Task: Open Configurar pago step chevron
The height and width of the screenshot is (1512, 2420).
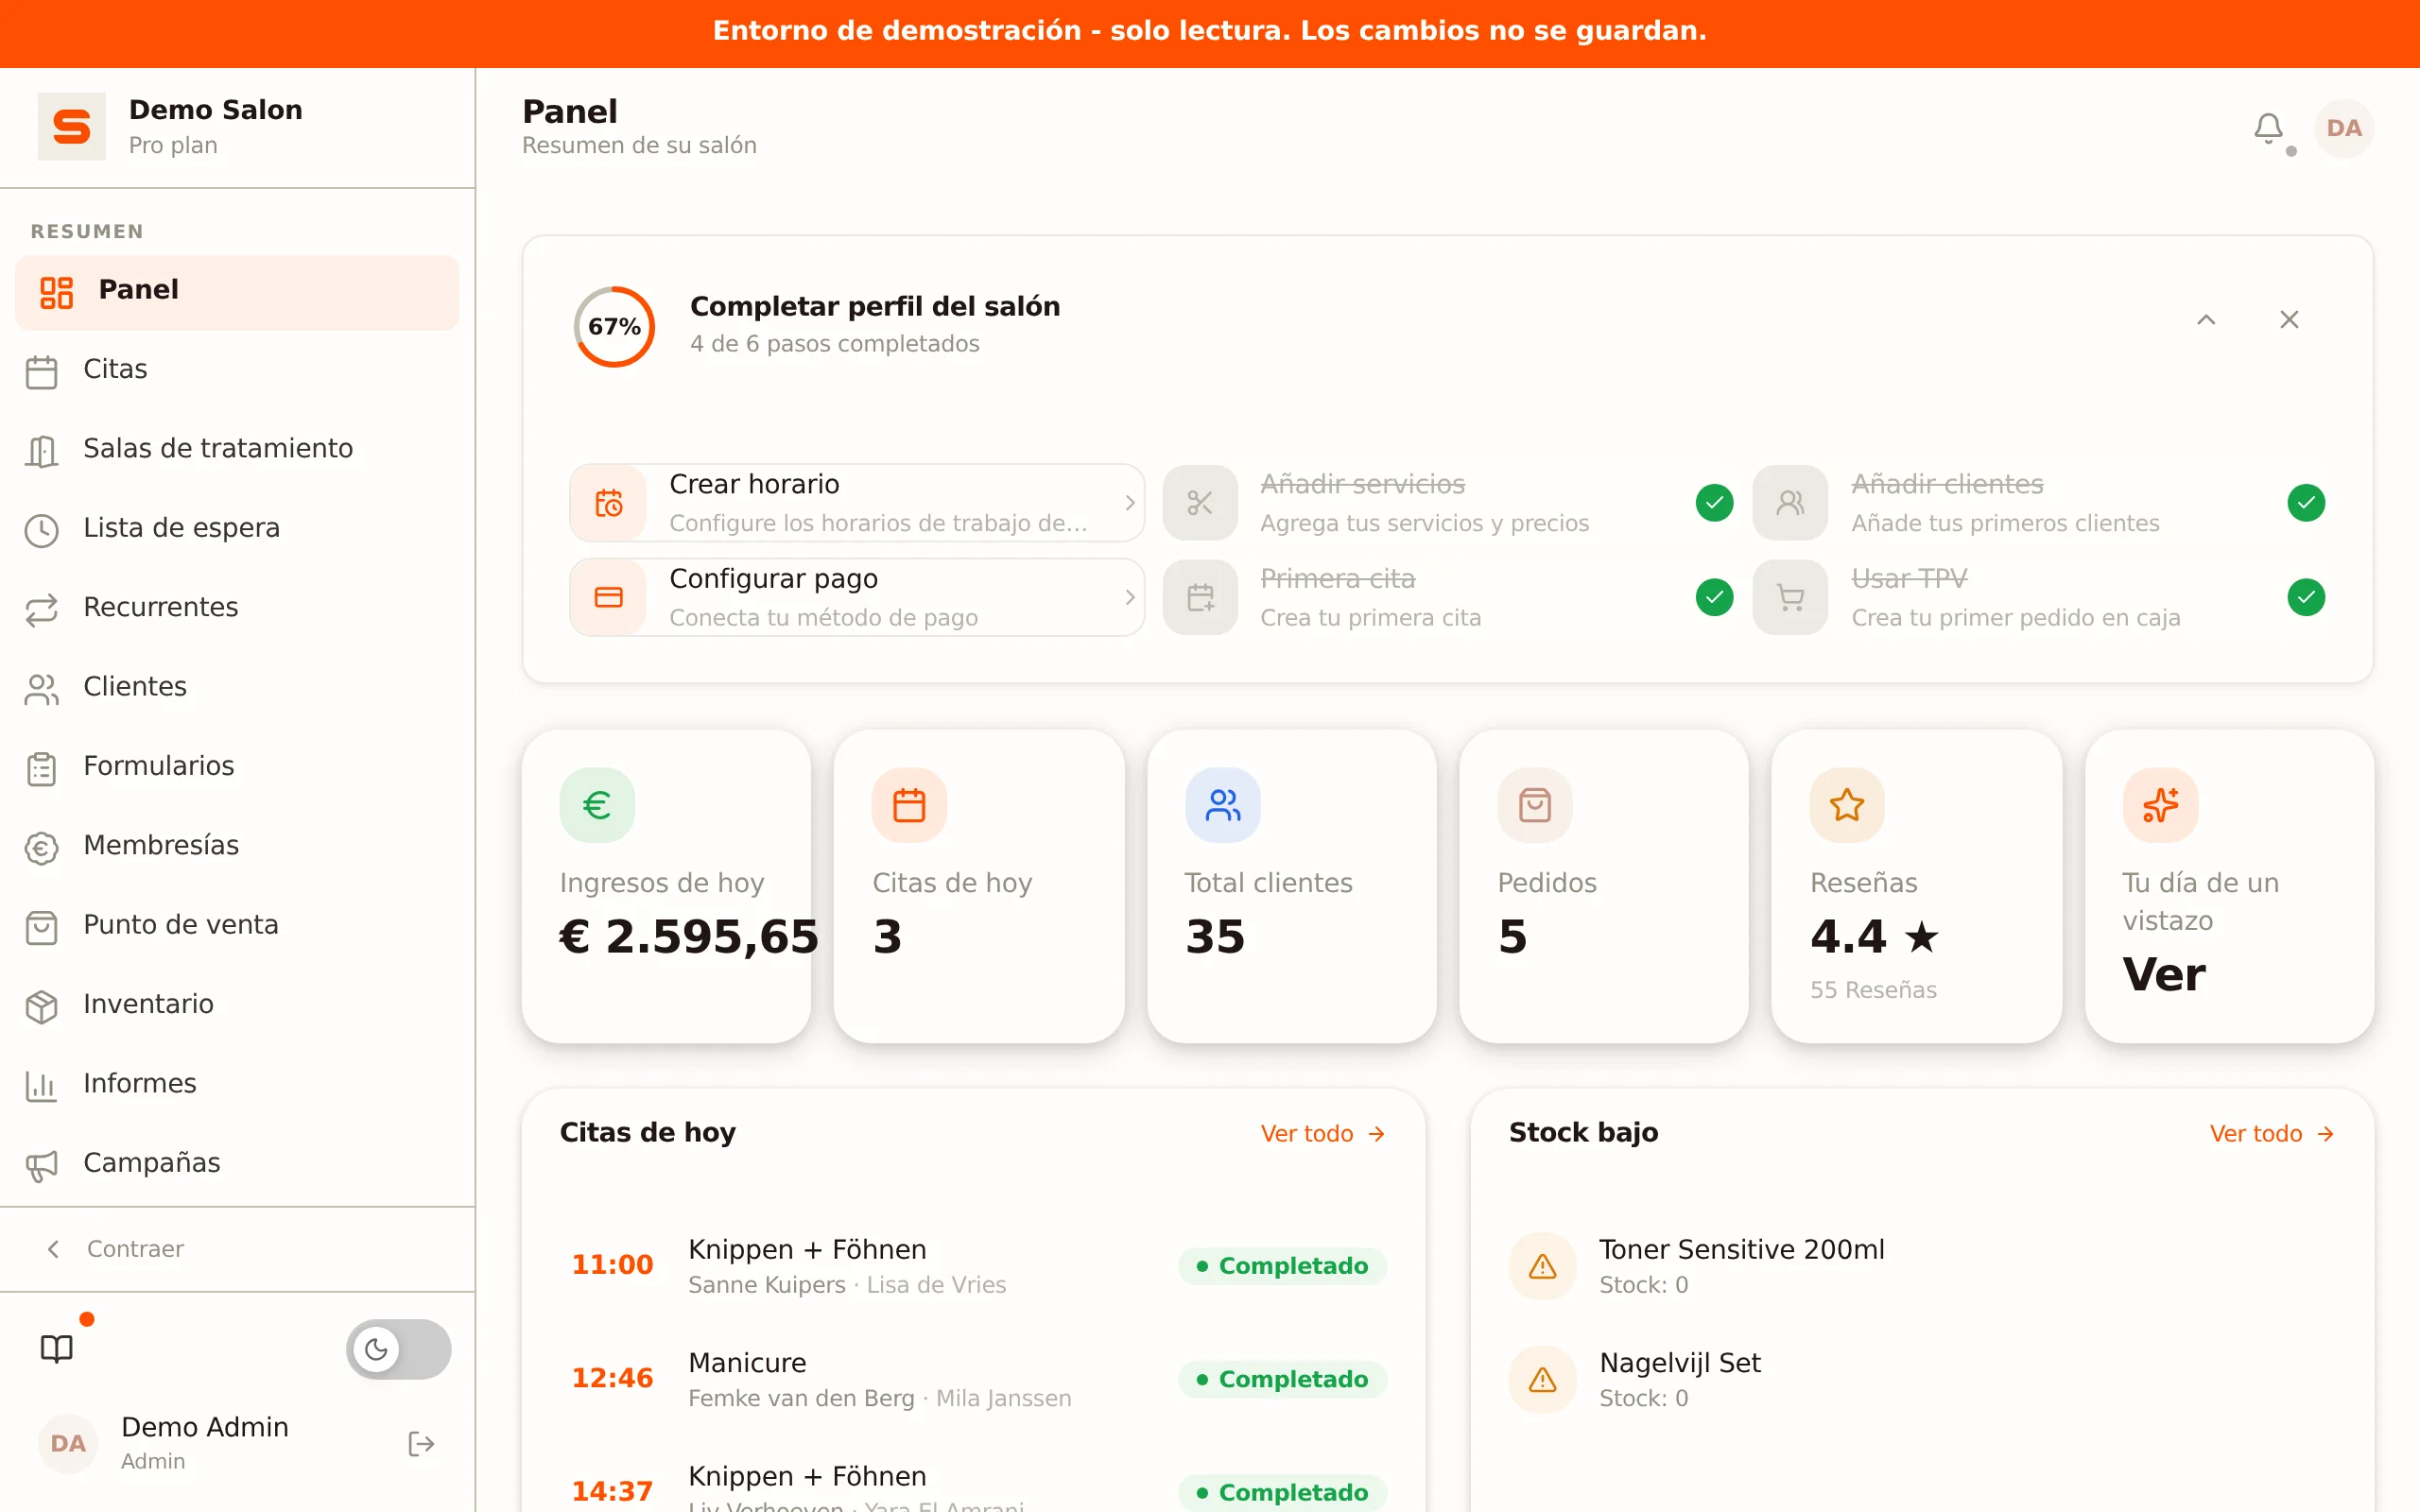Action: [x=1129, y=597]
